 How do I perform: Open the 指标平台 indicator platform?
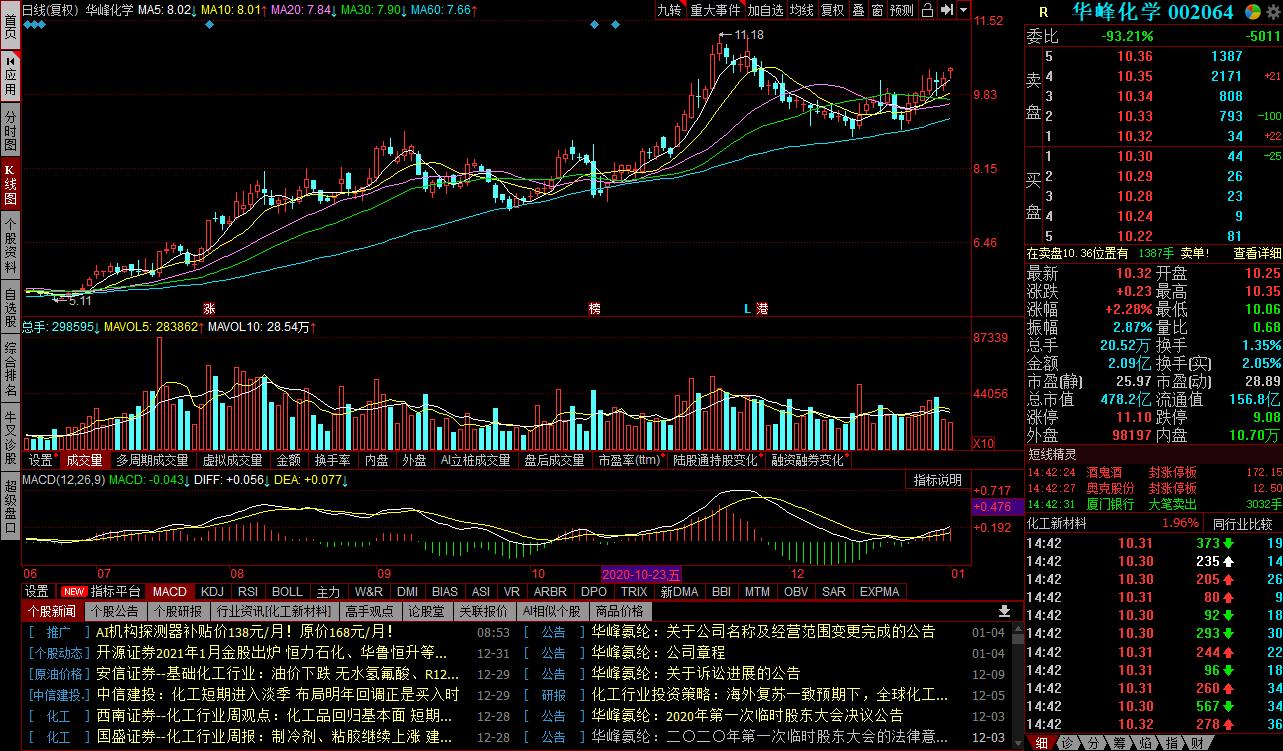[116, 591]
